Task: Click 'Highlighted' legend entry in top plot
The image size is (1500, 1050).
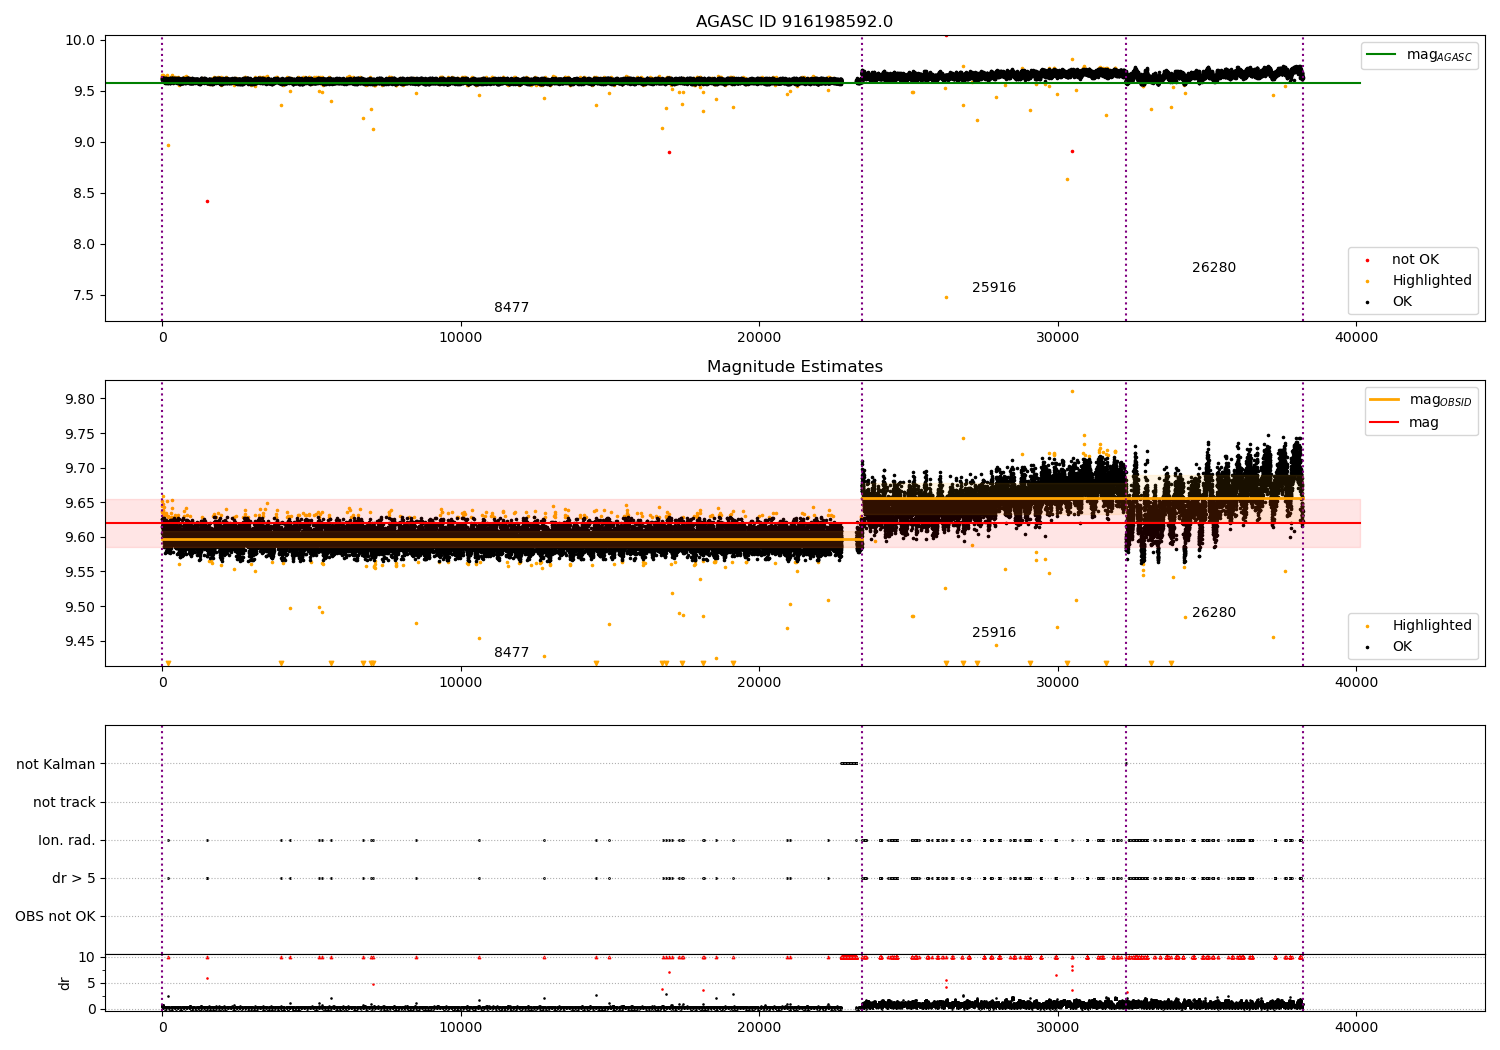Action: [1432, 281]
